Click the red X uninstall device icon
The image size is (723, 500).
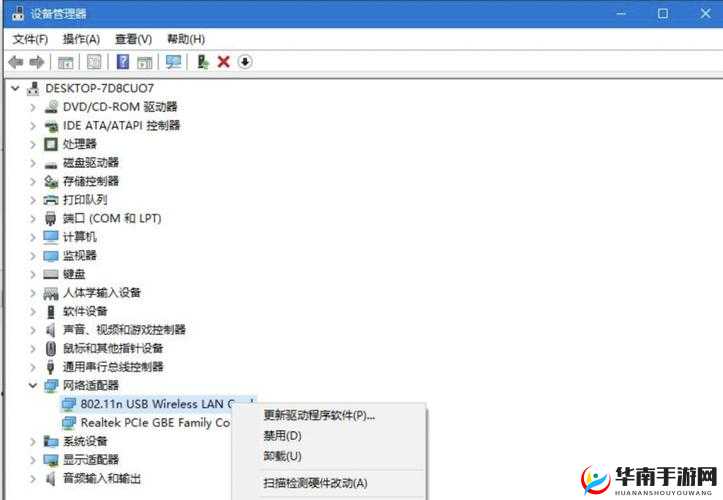tap(224, 62)
